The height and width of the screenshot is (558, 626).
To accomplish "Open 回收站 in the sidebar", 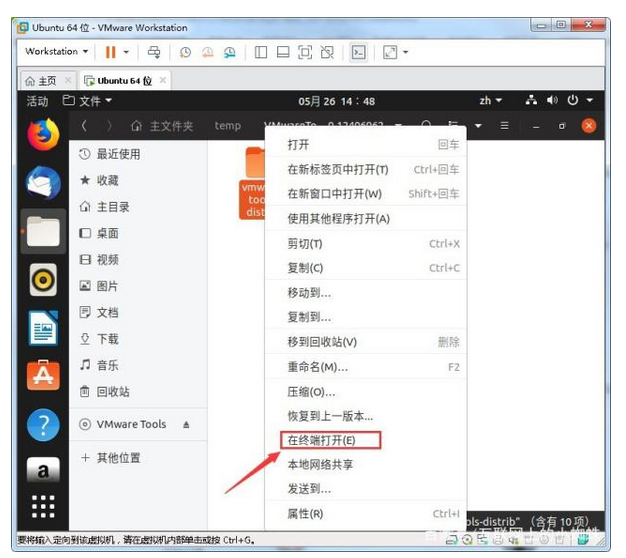I will click(138, 392).
